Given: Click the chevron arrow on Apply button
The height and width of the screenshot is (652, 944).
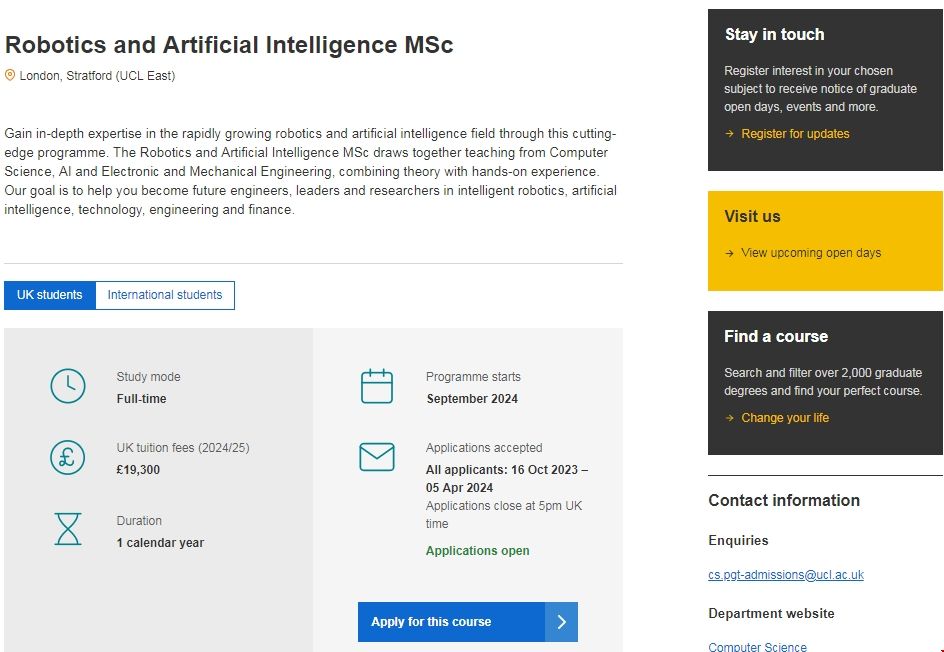Looking at the screenshot, I should click(561, 622).
